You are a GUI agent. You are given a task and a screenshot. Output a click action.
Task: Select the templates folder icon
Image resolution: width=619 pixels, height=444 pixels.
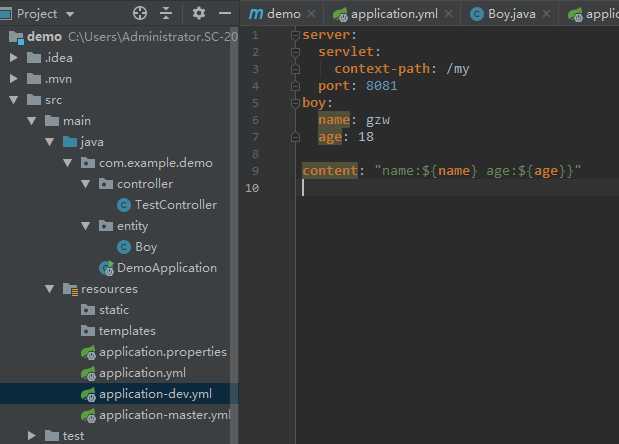point(88,331)
